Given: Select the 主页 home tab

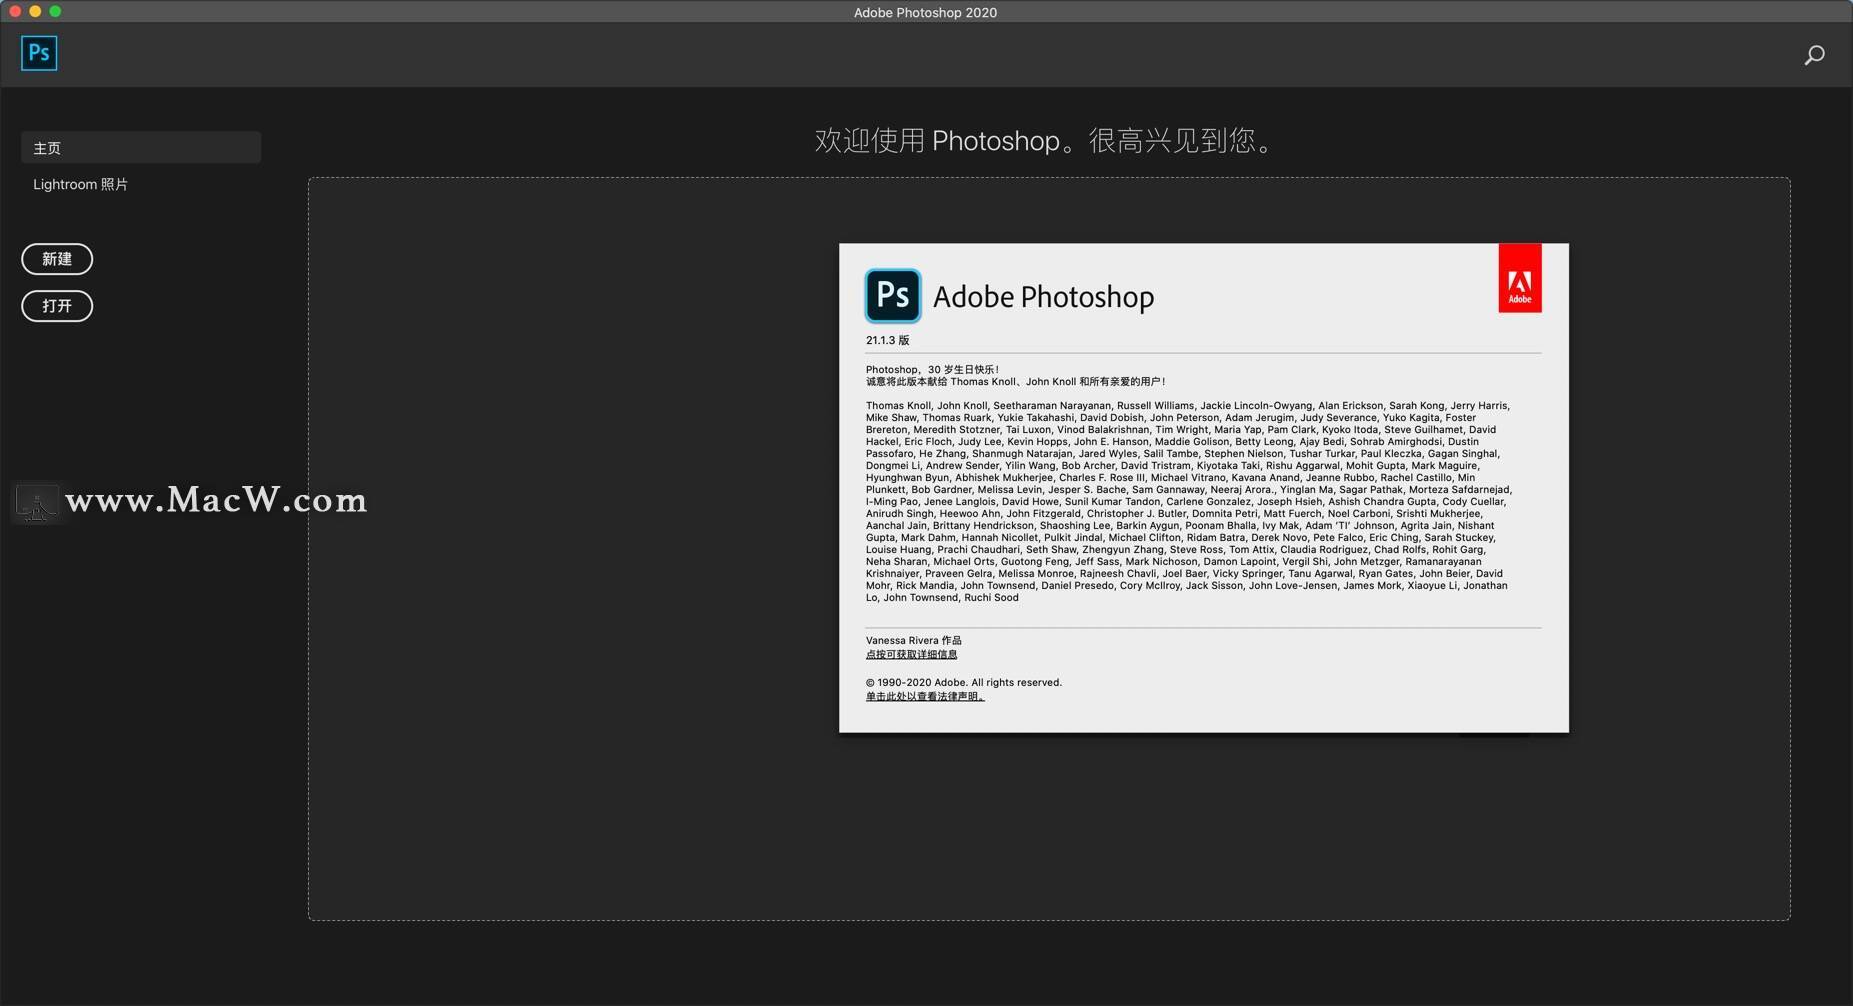Looking at the screenshot, I should point(141,147).
